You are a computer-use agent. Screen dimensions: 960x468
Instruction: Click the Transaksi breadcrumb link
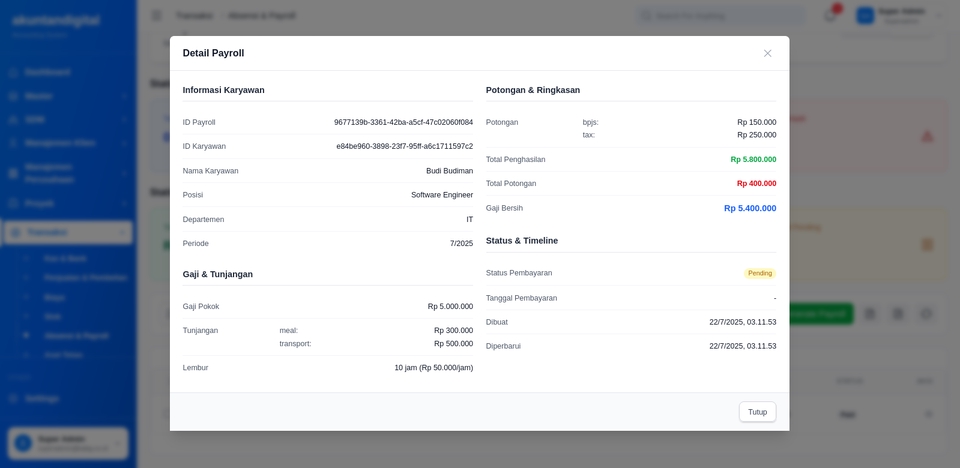click(x=193, y=15)
